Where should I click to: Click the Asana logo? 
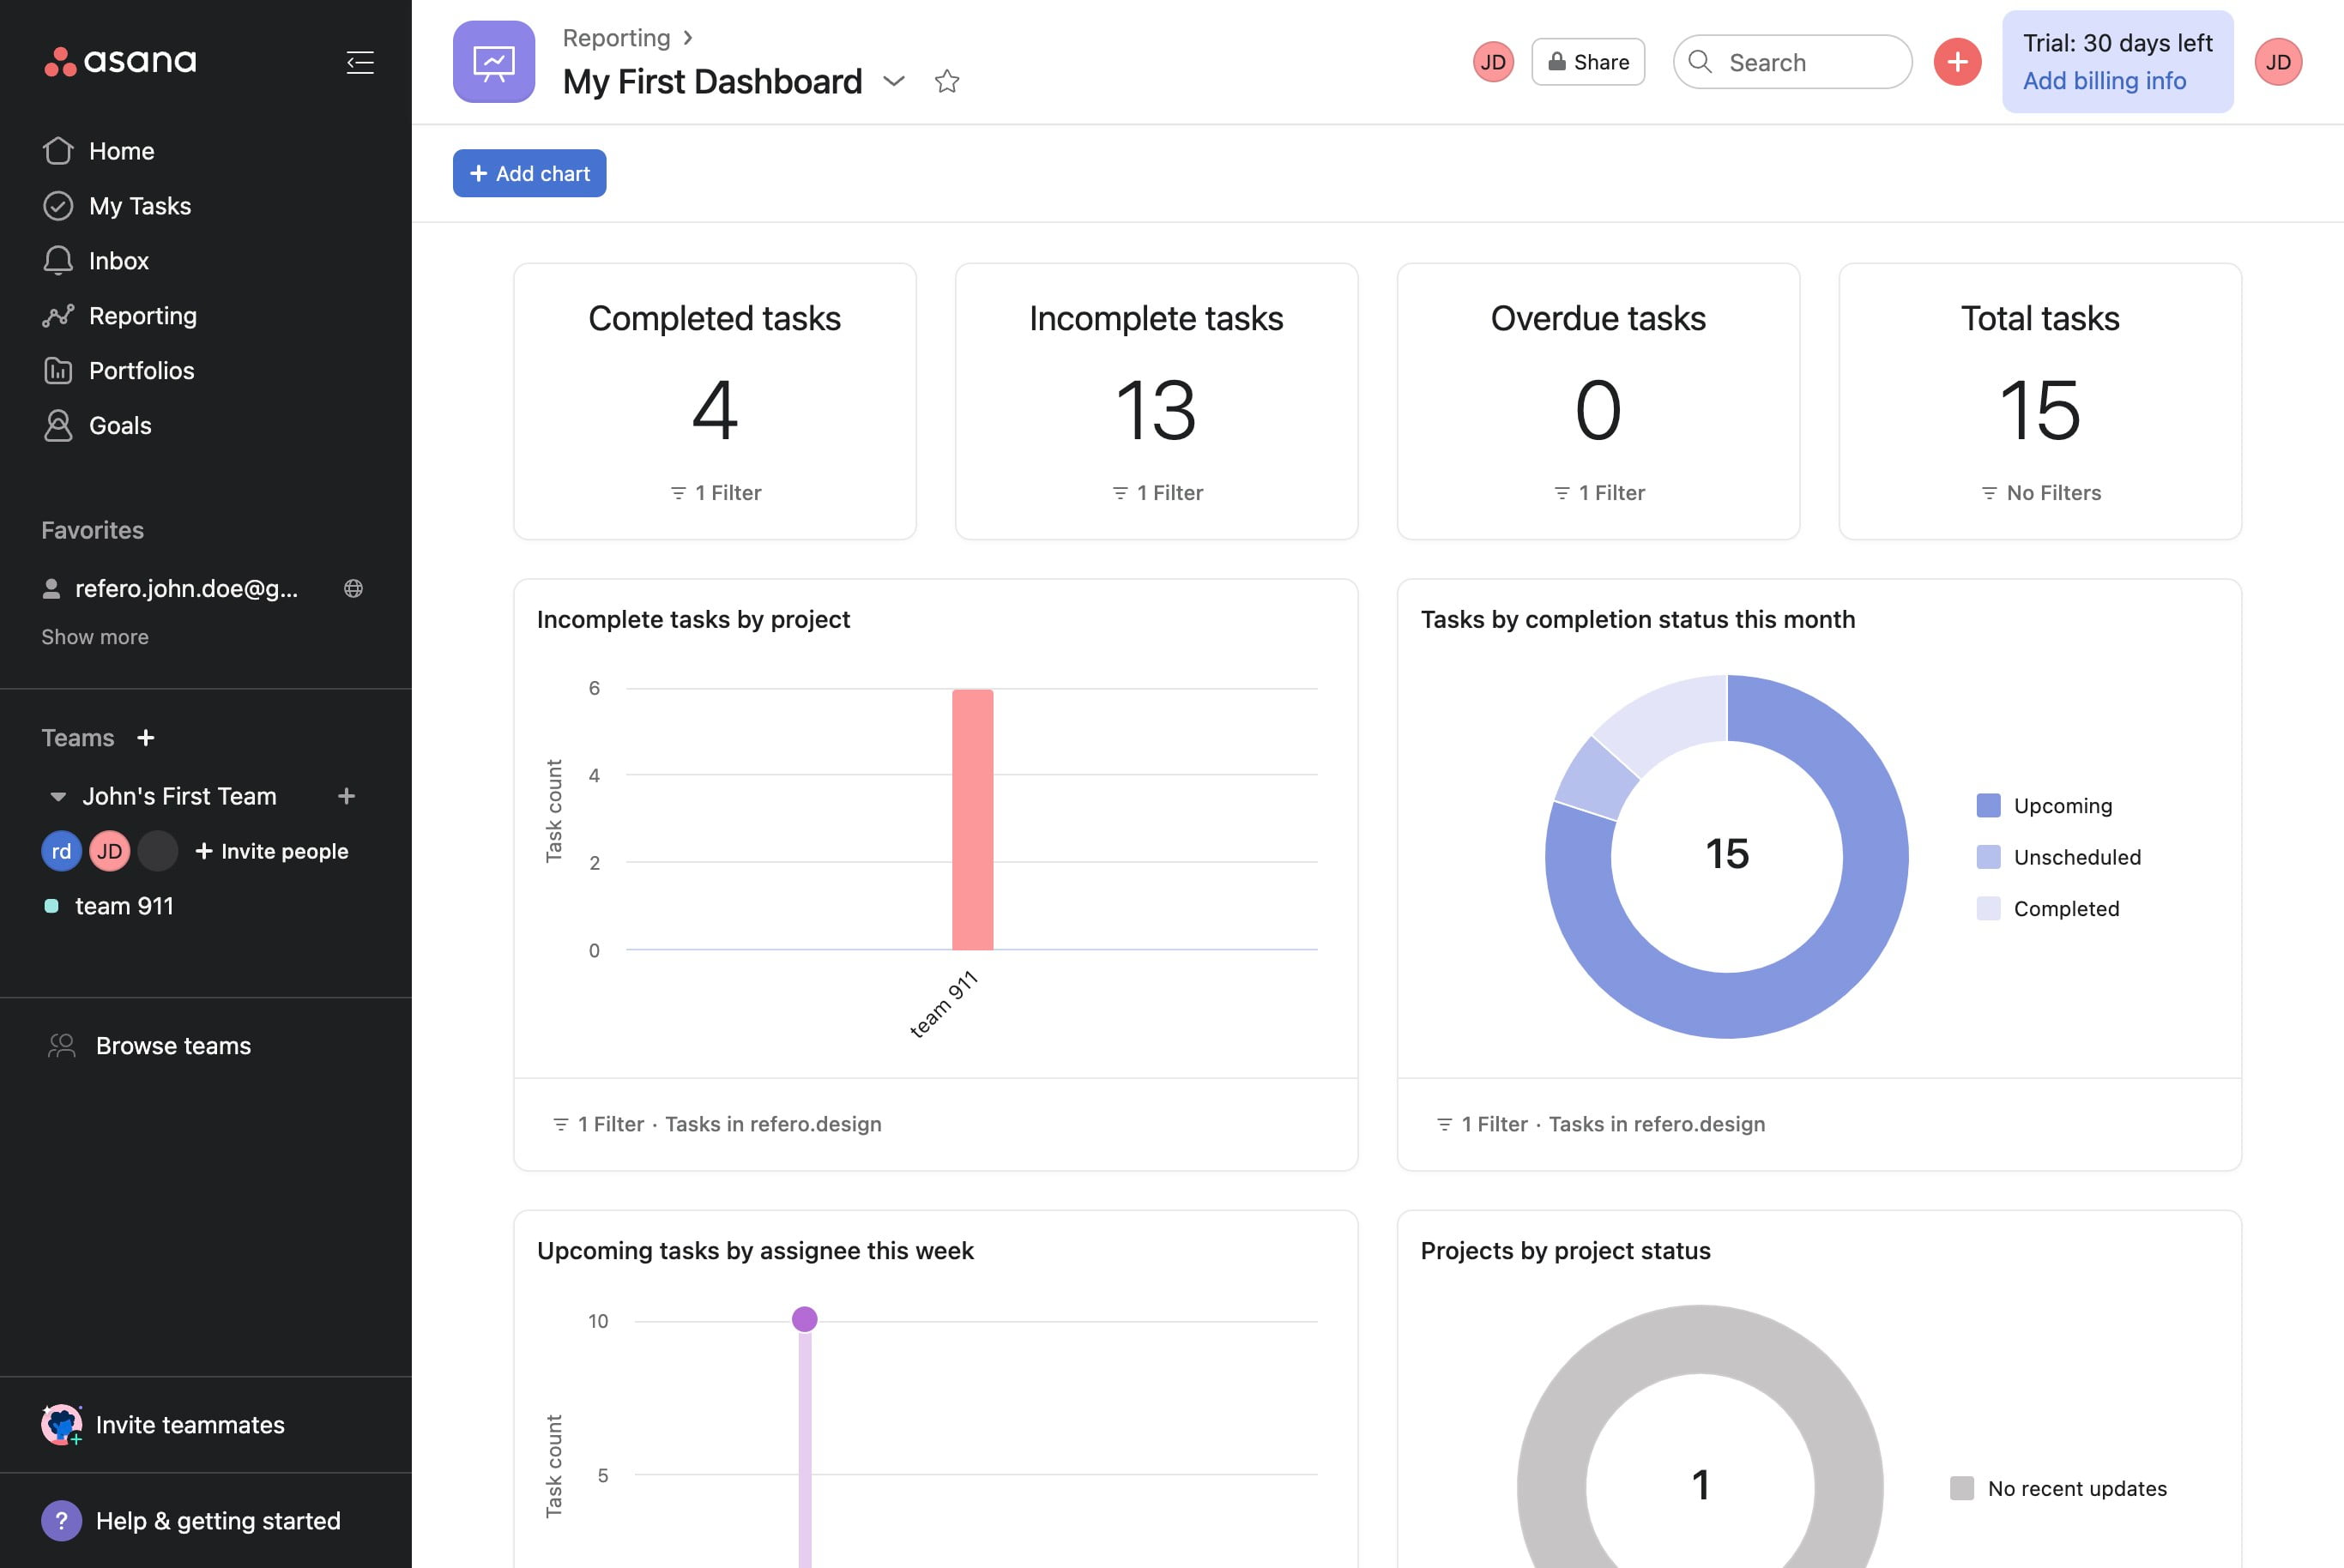pyautogui.click(x=120, y=61)
